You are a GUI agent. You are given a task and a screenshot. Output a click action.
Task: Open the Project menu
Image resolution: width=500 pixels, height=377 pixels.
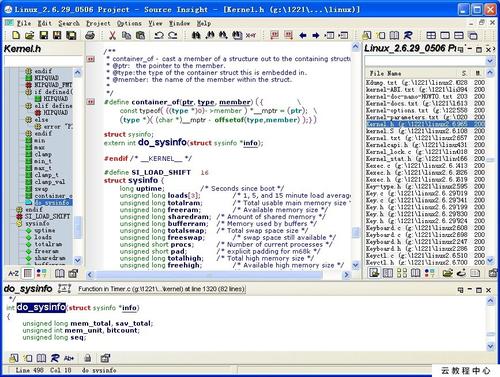pyautogui.click(x=98, y=23)
